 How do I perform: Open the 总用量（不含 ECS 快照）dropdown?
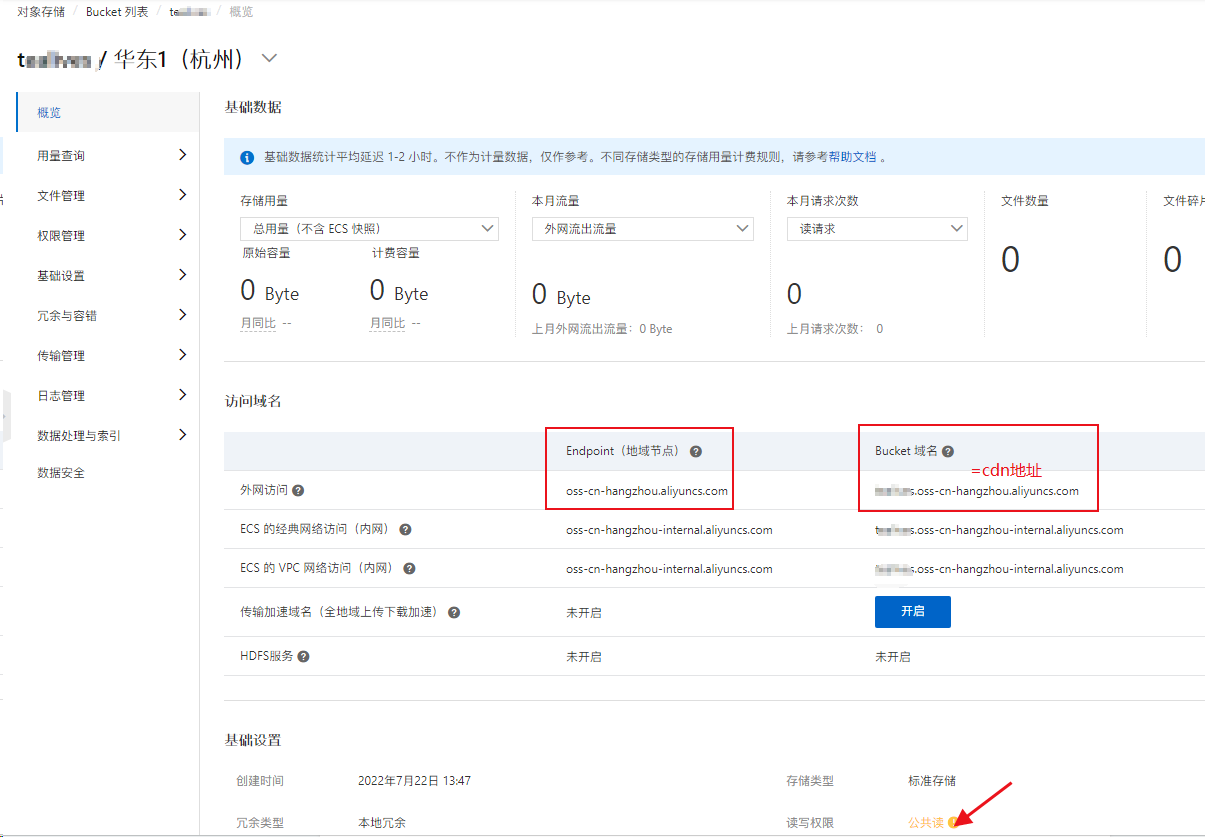(x=488, y=228)
